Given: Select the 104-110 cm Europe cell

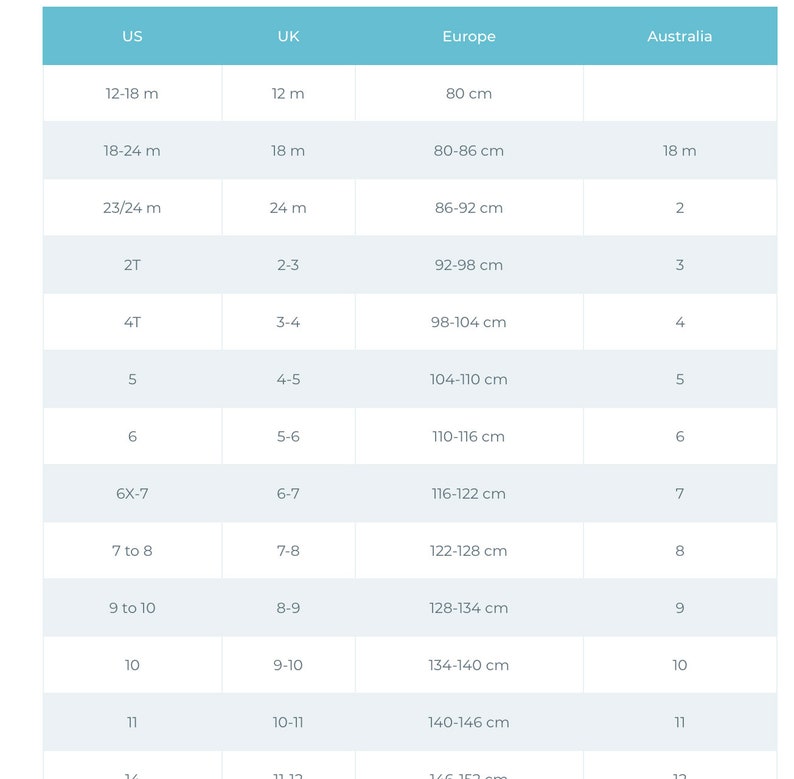Looking at the screenshot, I should pyautogui.click(x=469, y=379).
